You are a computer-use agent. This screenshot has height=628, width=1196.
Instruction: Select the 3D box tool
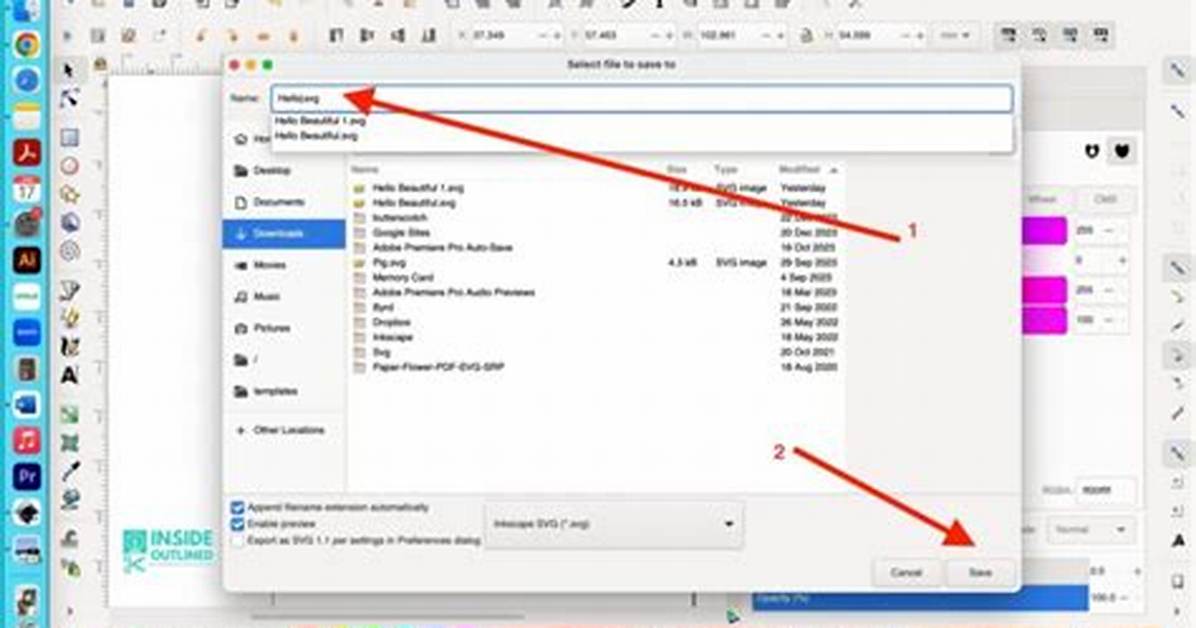(69, 222)
